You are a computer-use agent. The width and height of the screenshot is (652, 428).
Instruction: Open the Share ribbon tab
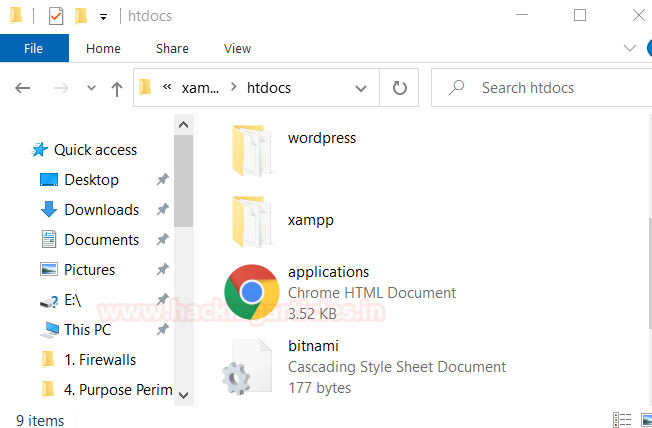pos(172,48)
